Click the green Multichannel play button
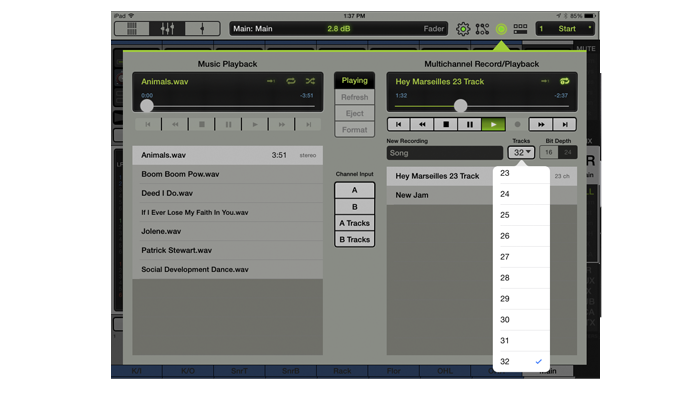This screenshot has height=395, width=700. (493, 125)
